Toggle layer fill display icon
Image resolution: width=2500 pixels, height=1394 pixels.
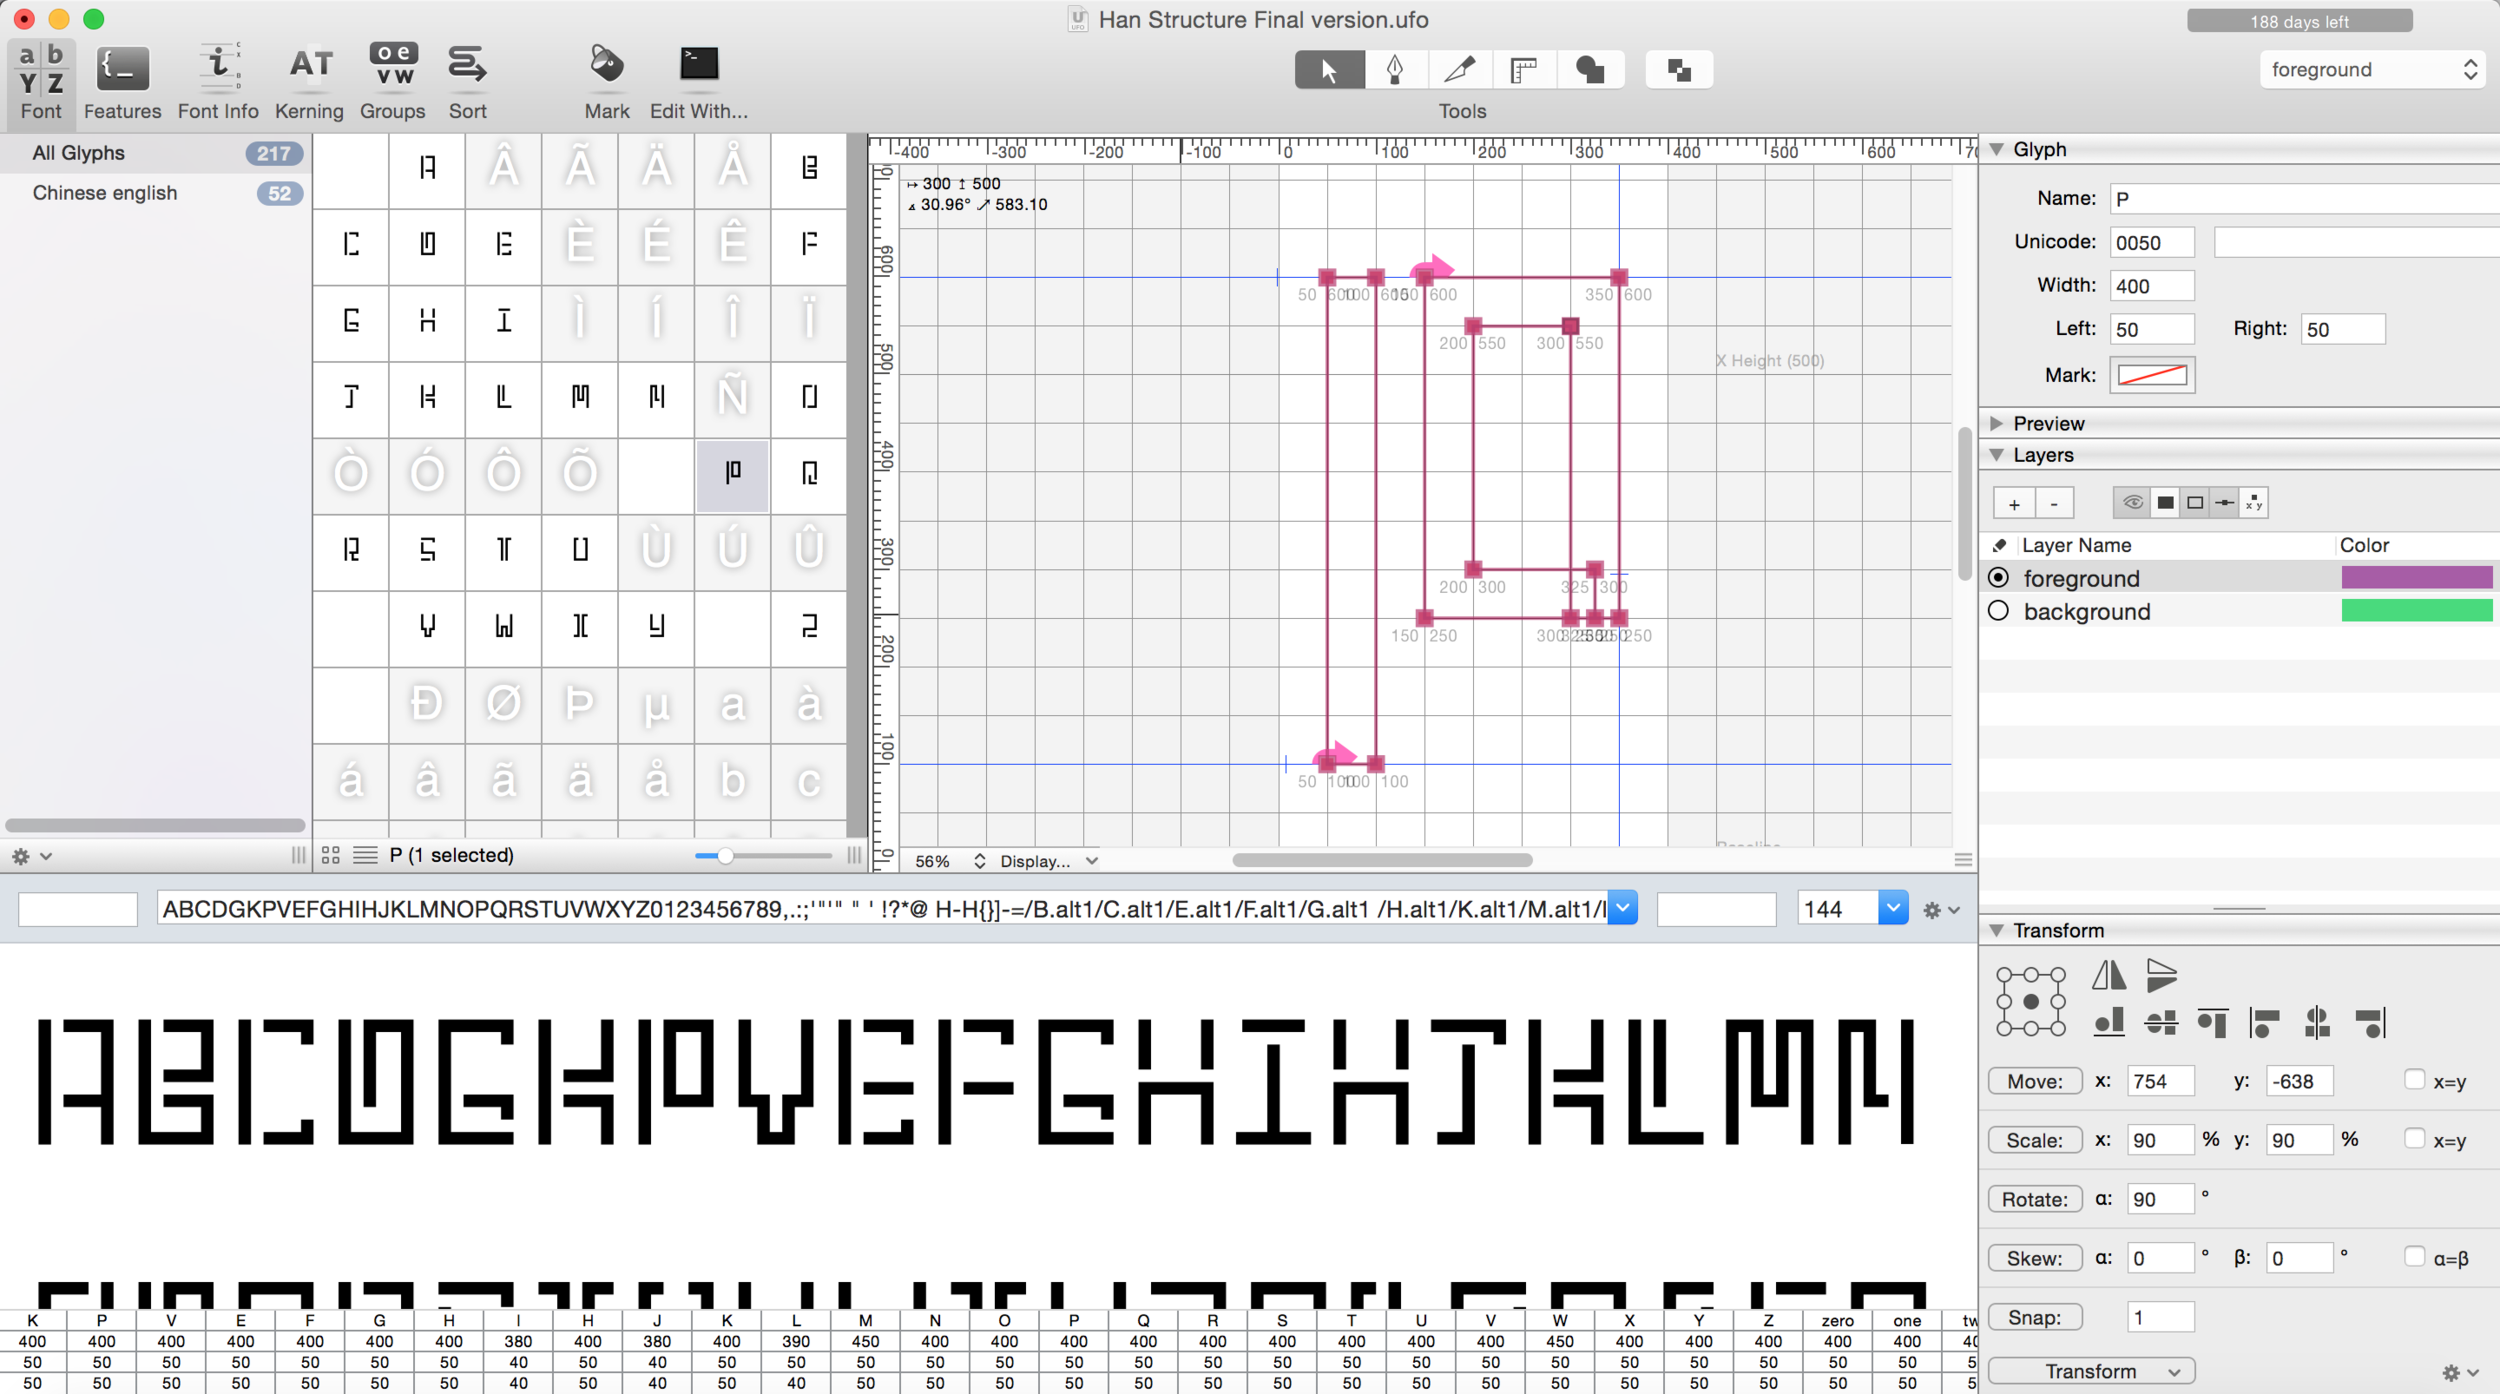pos(2165,503)
